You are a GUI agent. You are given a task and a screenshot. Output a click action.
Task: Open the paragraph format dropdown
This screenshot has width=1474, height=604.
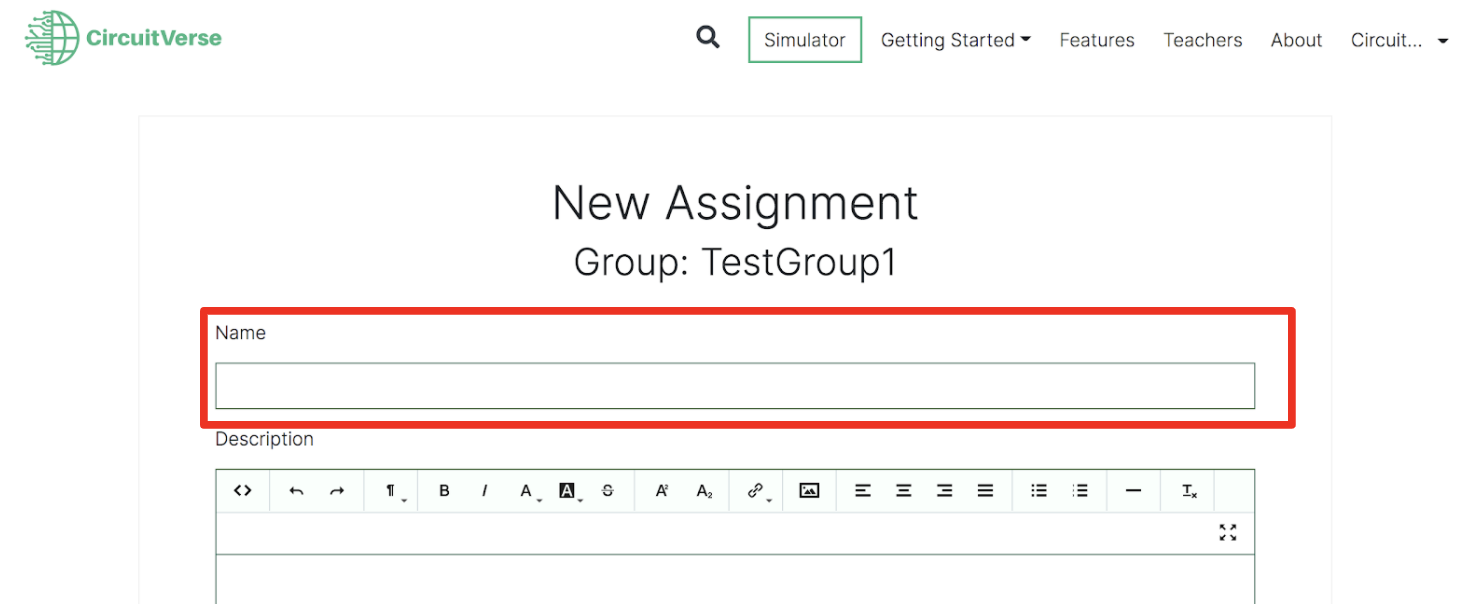[x=392, y=491]
